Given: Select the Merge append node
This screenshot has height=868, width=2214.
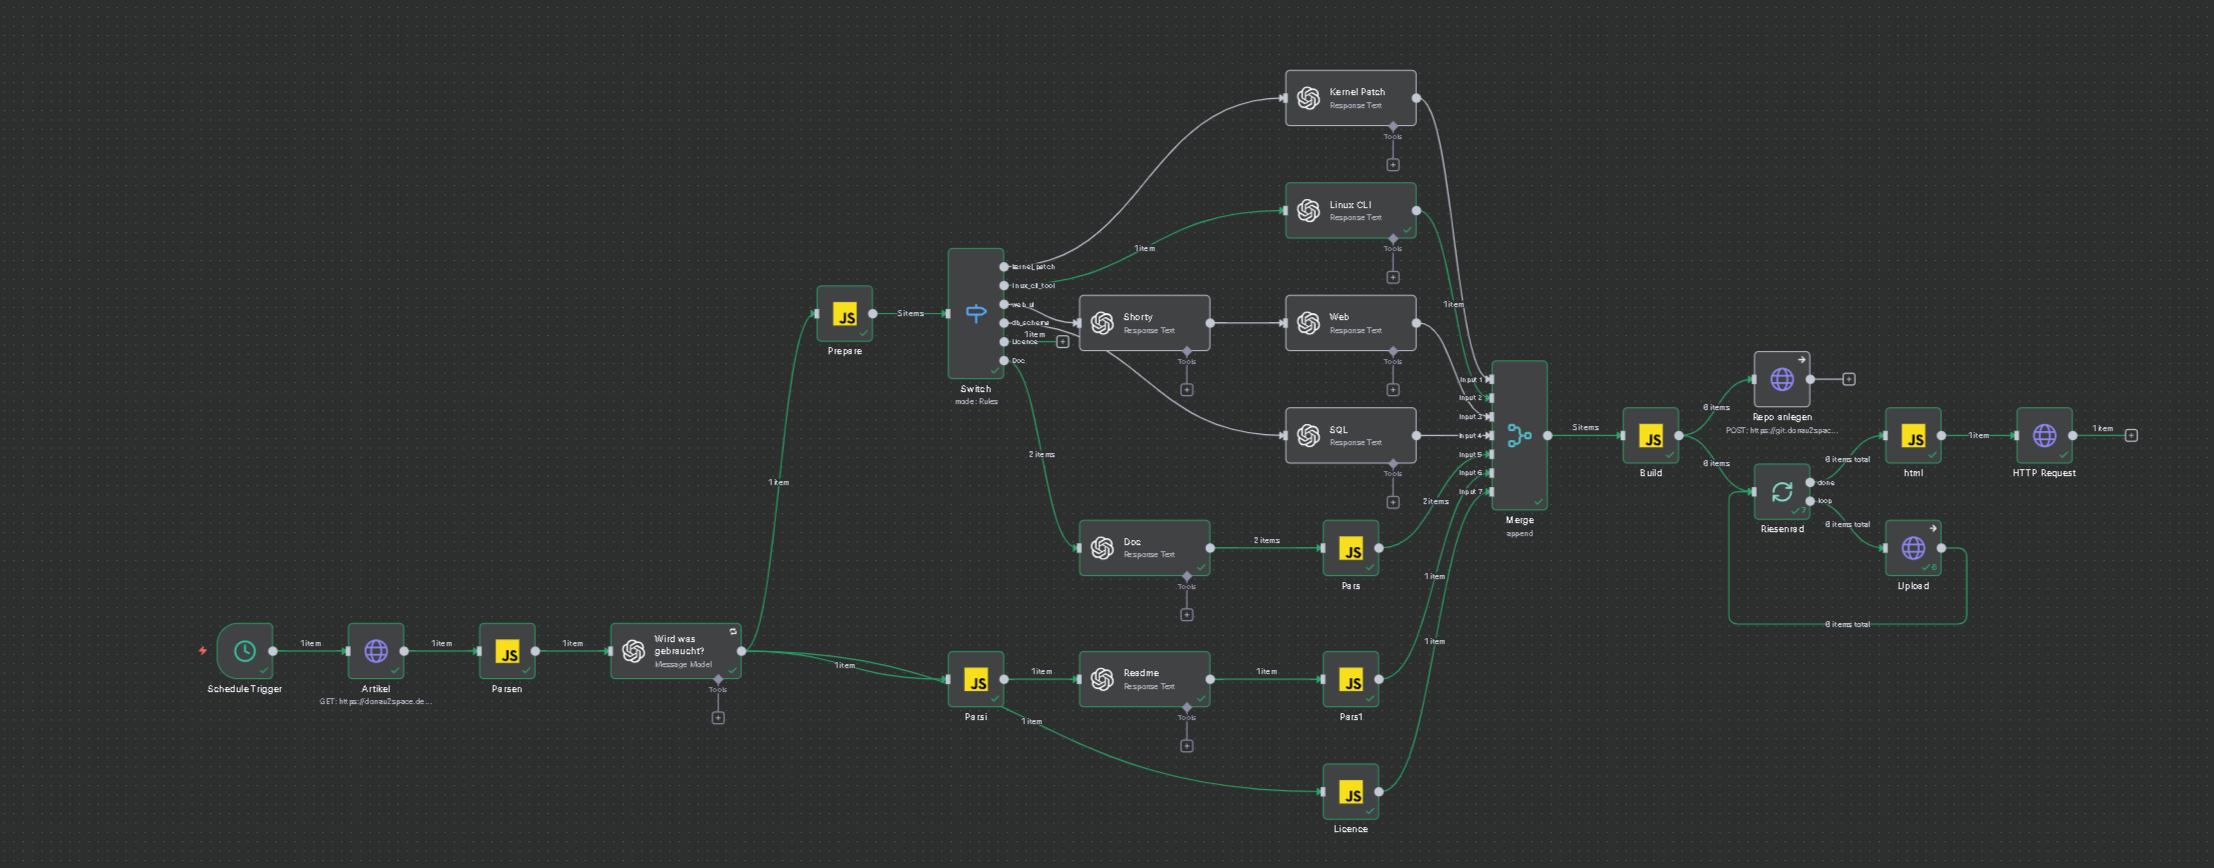Looking at the screenshot, I should tap(1519, 435).
